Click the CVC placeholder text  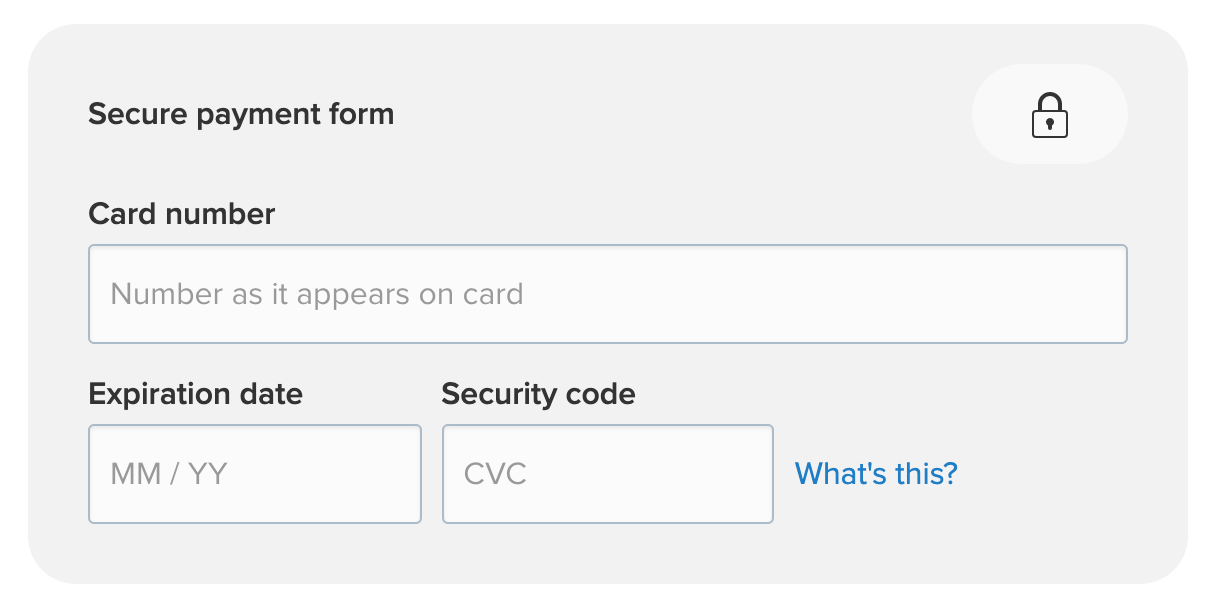point(495,473)
